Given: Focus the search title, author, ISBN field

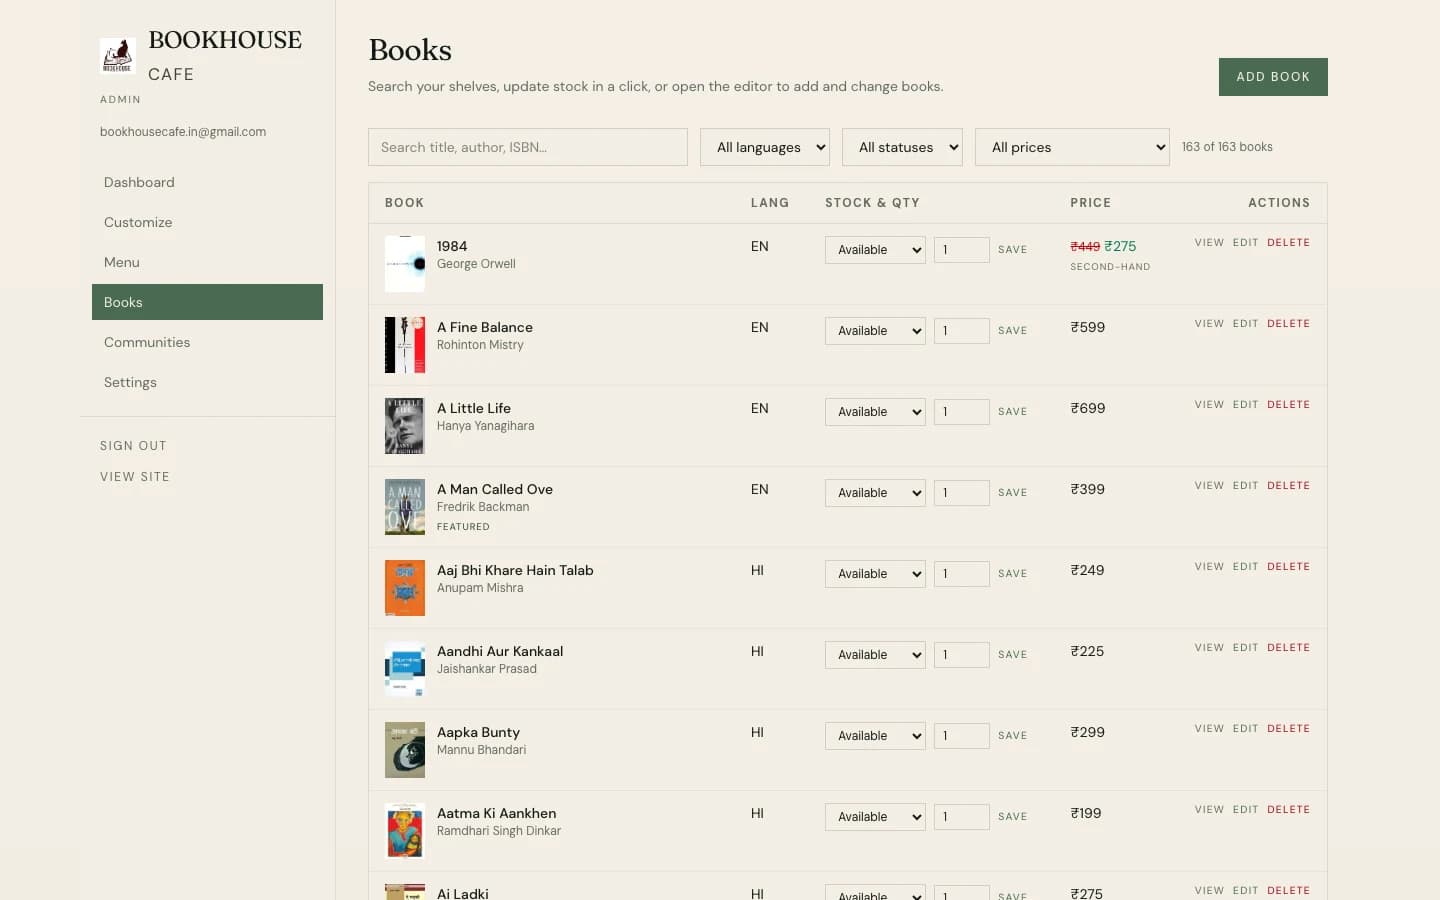Looking at the screenshot, I should click(528, 147).
